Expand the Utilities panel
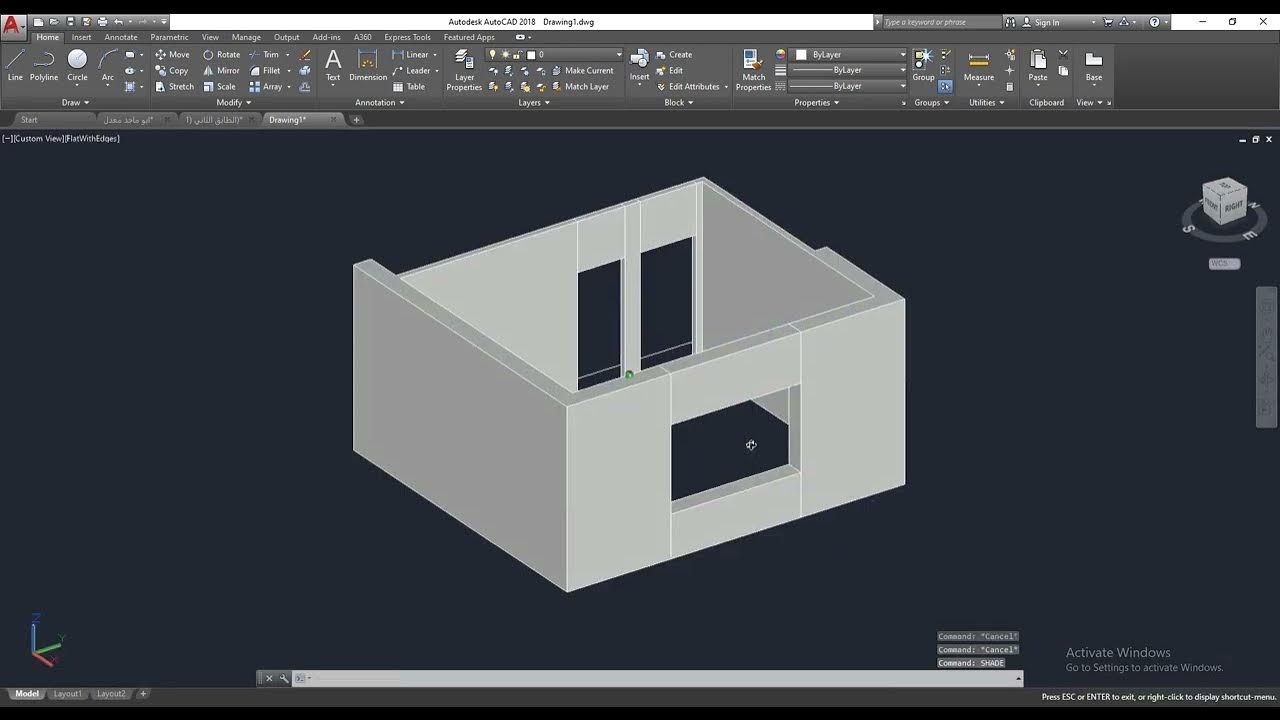Viewport: 1280px width, 720px height. click(x=987, y=102)
